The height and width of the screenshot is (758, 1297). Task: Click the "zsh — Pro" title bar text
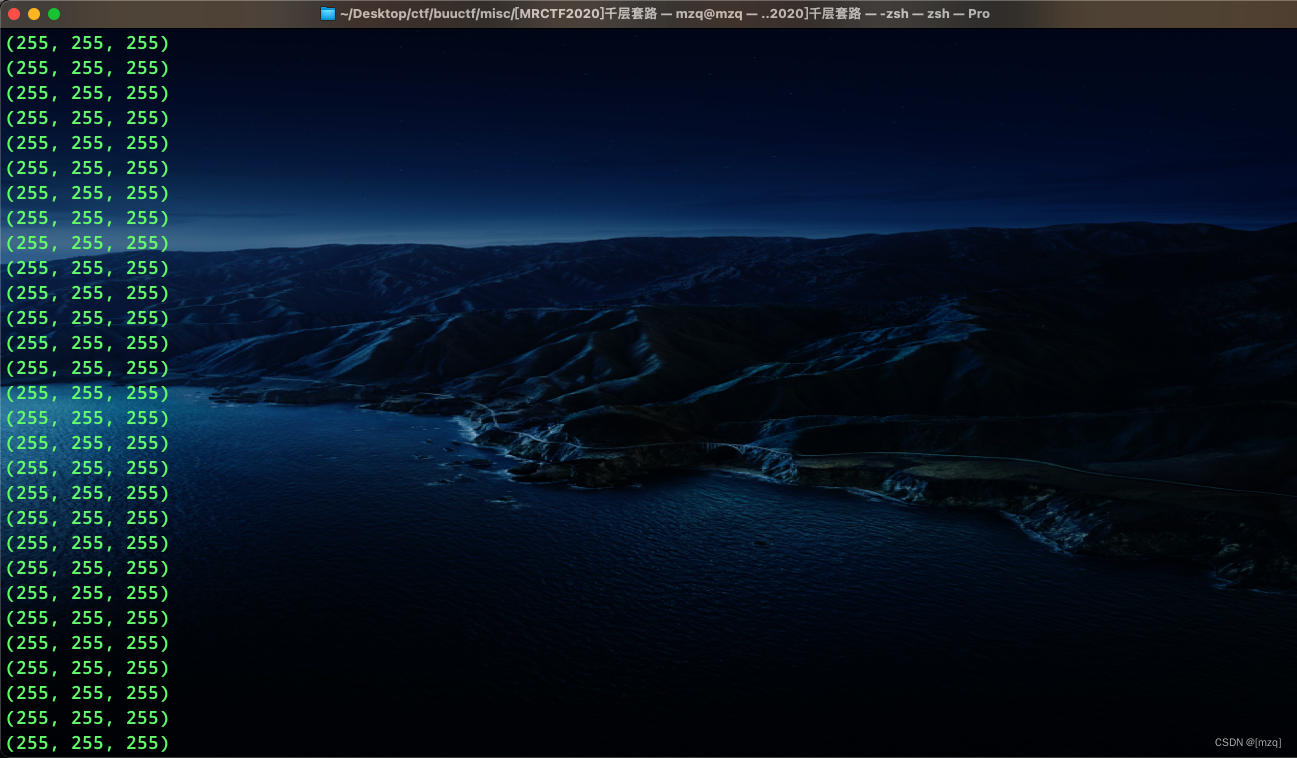(x=958, y=13)
